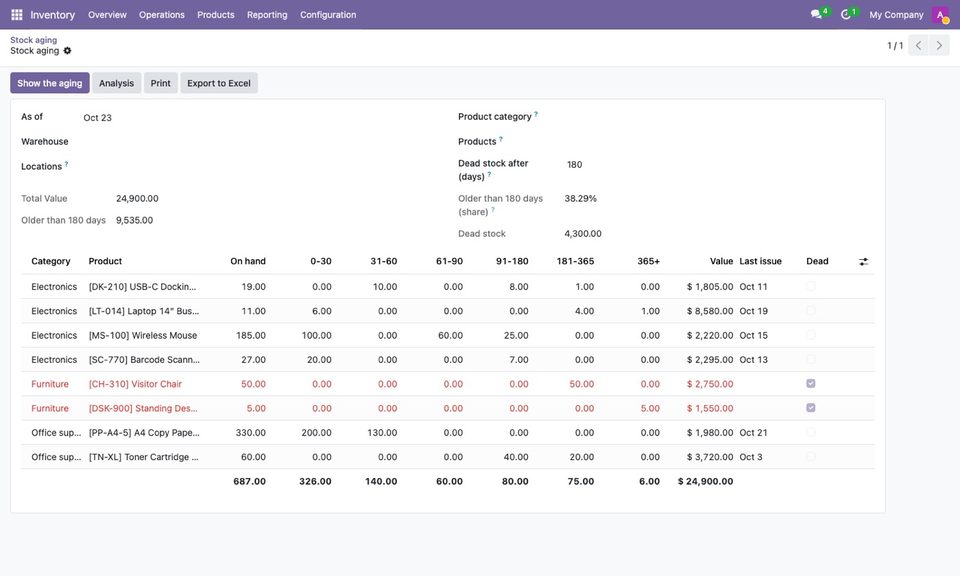Click the Export to Excel button
The image size is (960, 576).
(219, 83)
